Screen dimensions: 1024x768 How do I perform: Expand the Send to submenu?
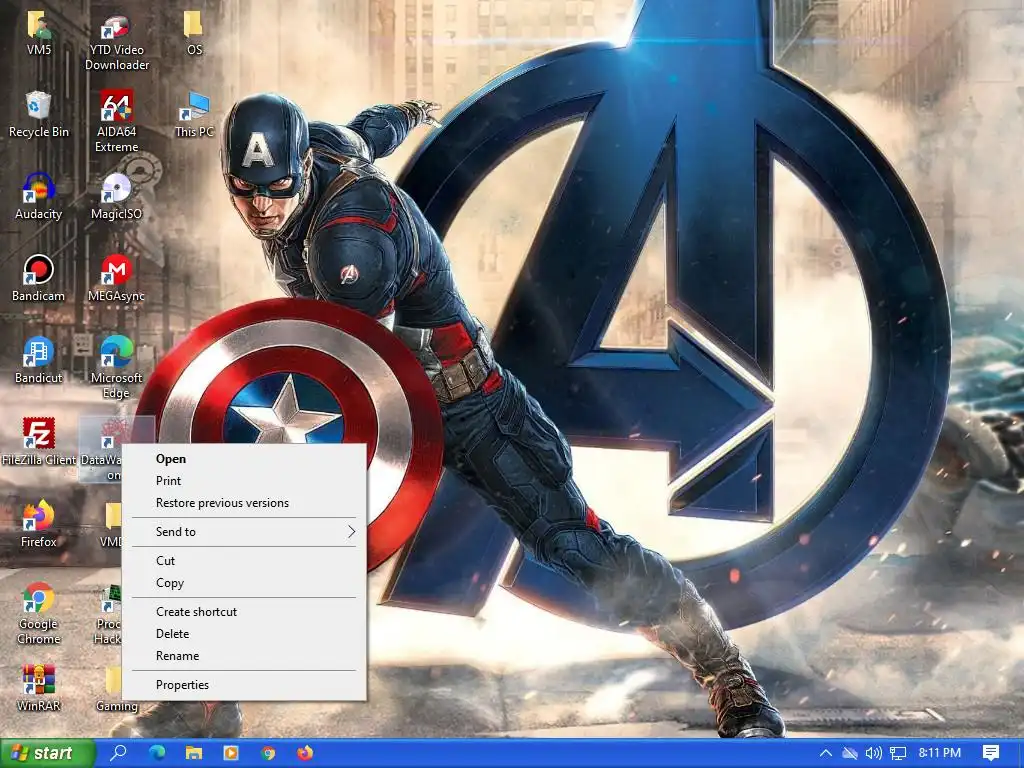pyautogui.click(x=244, y=532)
